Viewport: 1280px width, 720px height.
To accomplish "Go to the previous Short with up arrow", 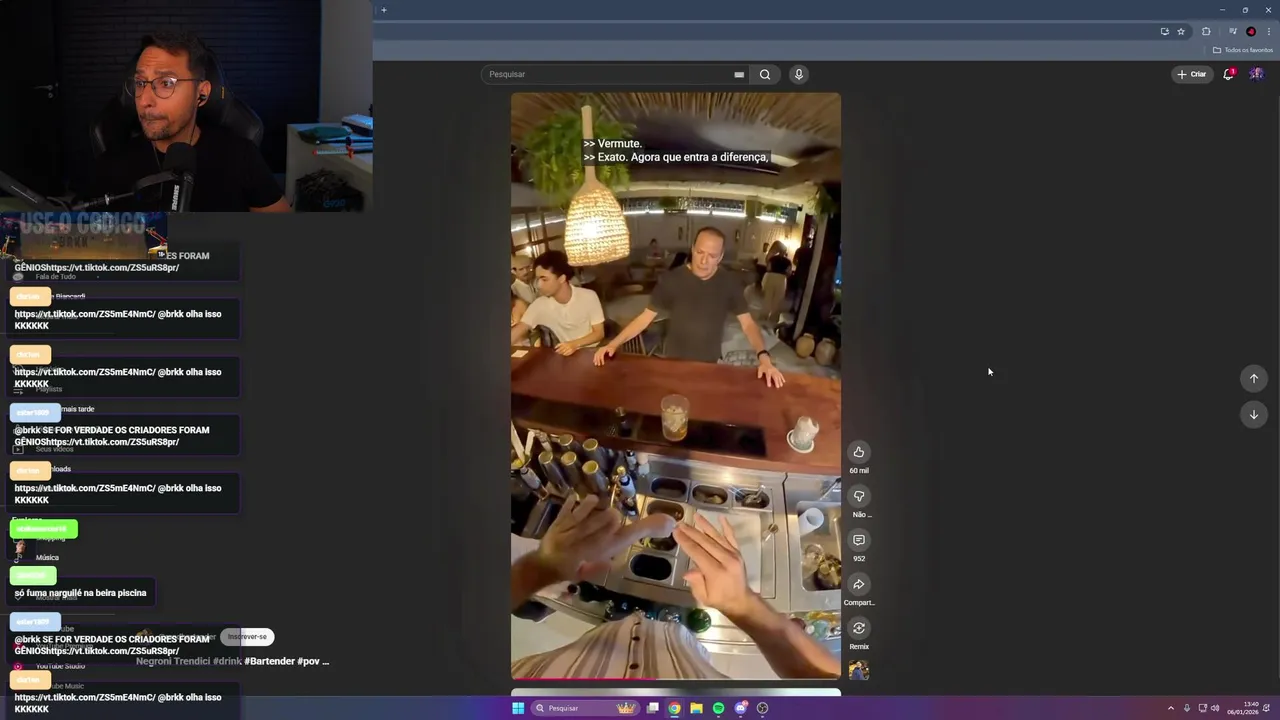I will coord(1253,378).
